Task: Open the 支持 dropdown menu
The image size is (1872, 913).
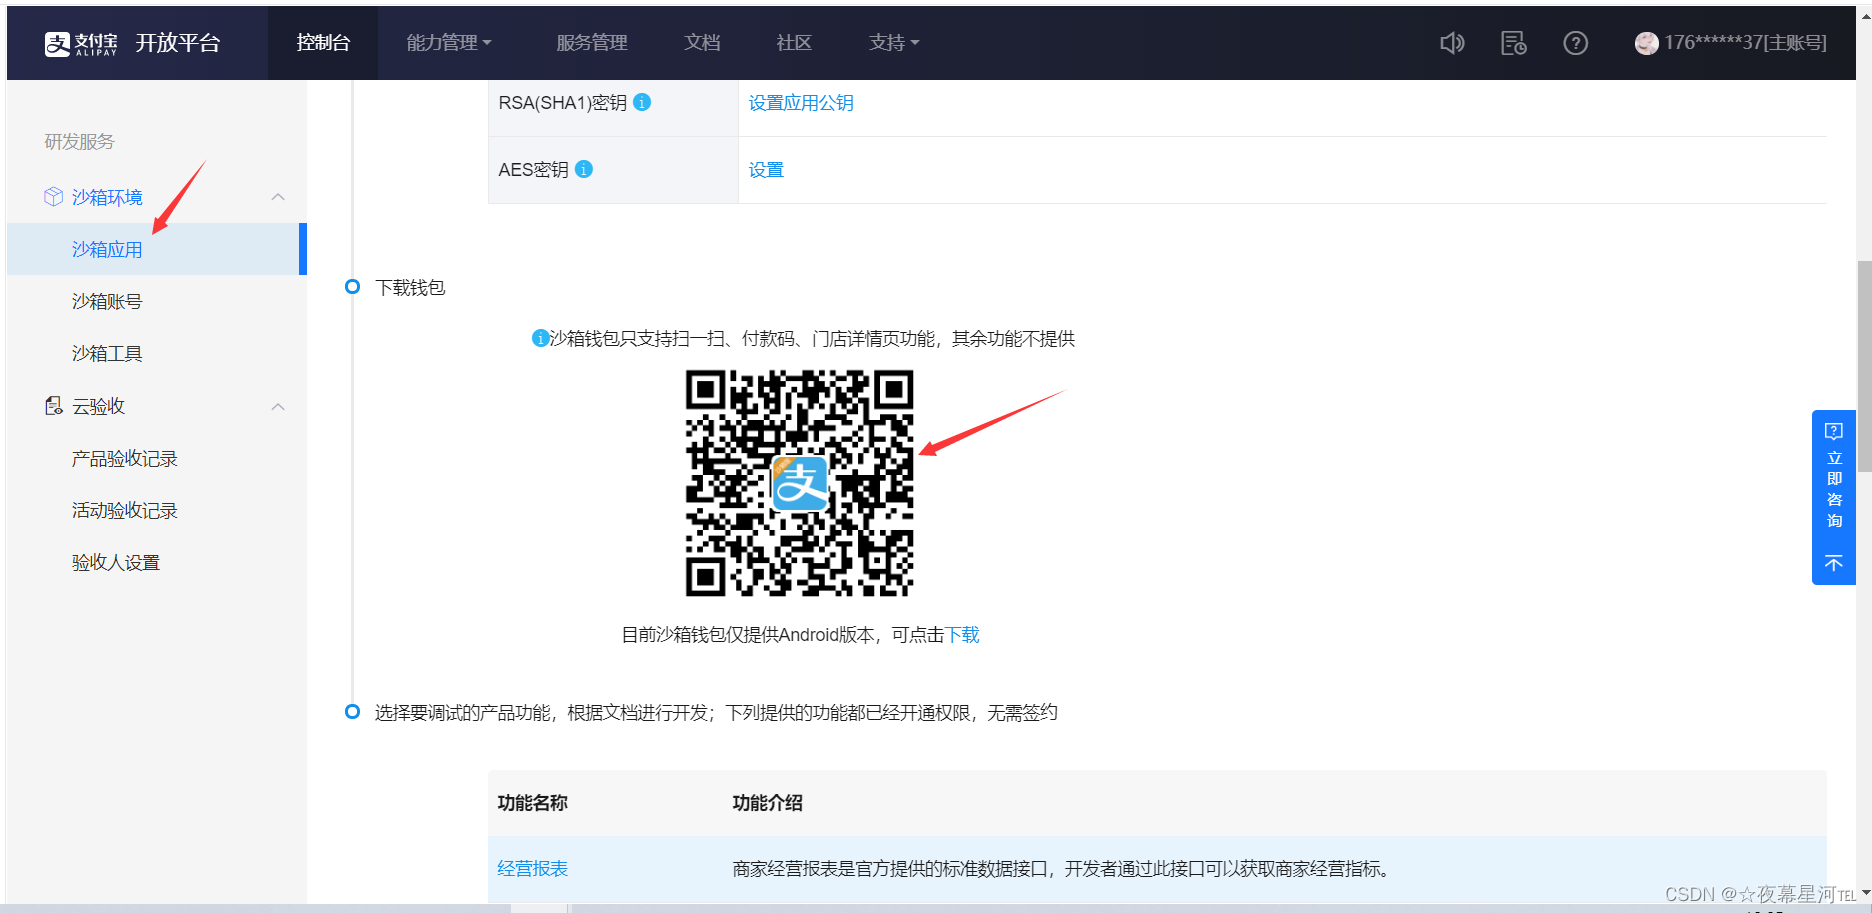Action: coord(894,43)
